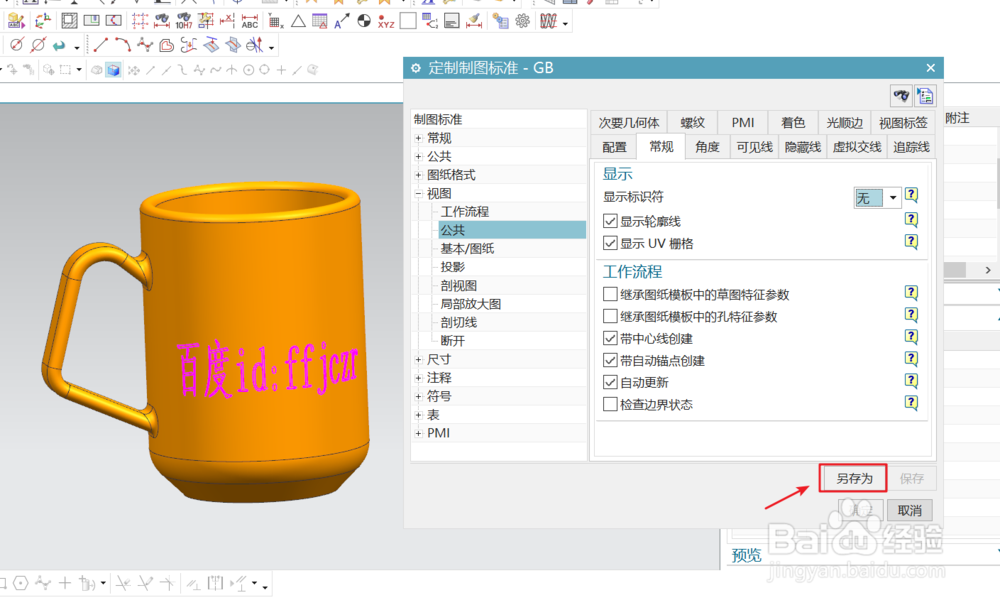The image size is (1000, 605).
Task: Click the circle with diagonal line icon
Action: click(38, 45)
